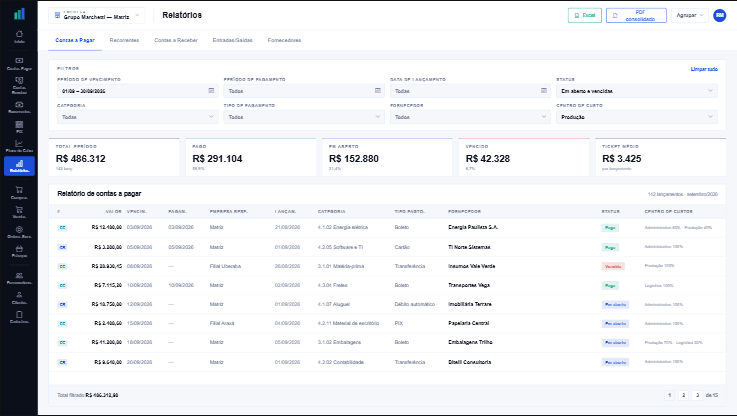
Task: Switch to the Entradas/Saídas tab
Action: pyautogui.click(x=233, y=40)
